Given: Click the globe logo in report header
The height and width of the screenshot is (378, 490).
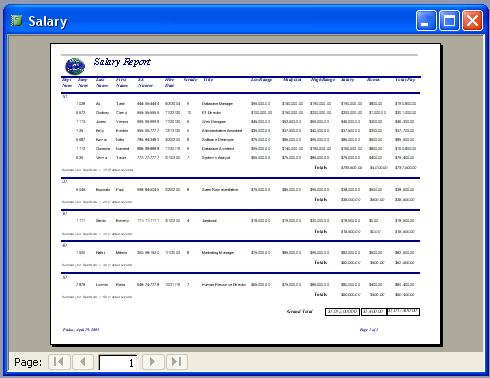Looking at the screenshot, I should coord(75,66).
